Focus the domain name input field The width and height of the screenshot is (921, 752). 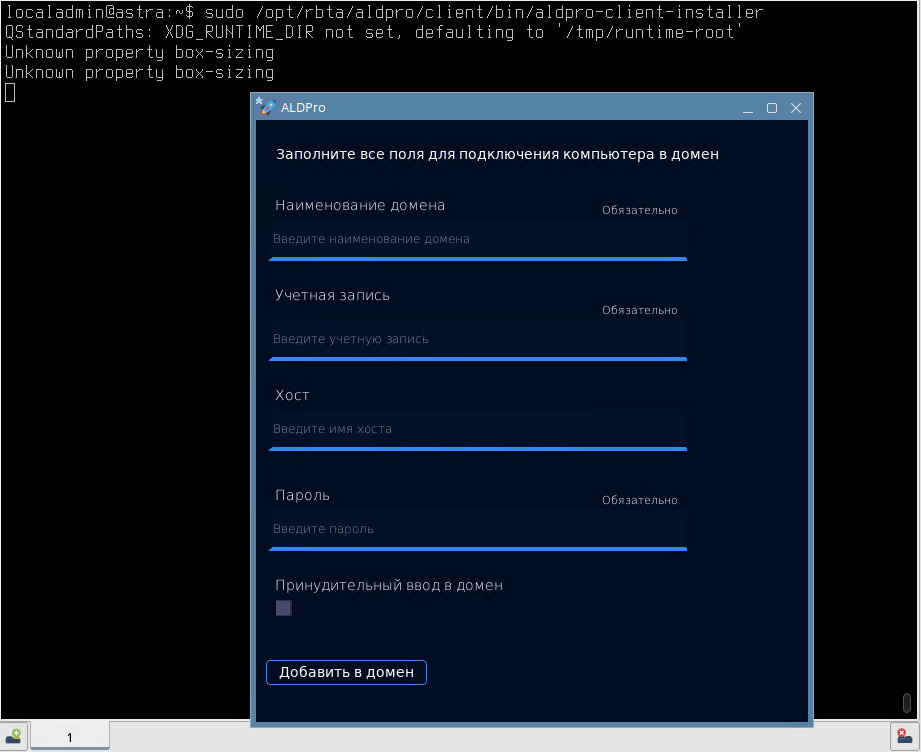[478, 240]
